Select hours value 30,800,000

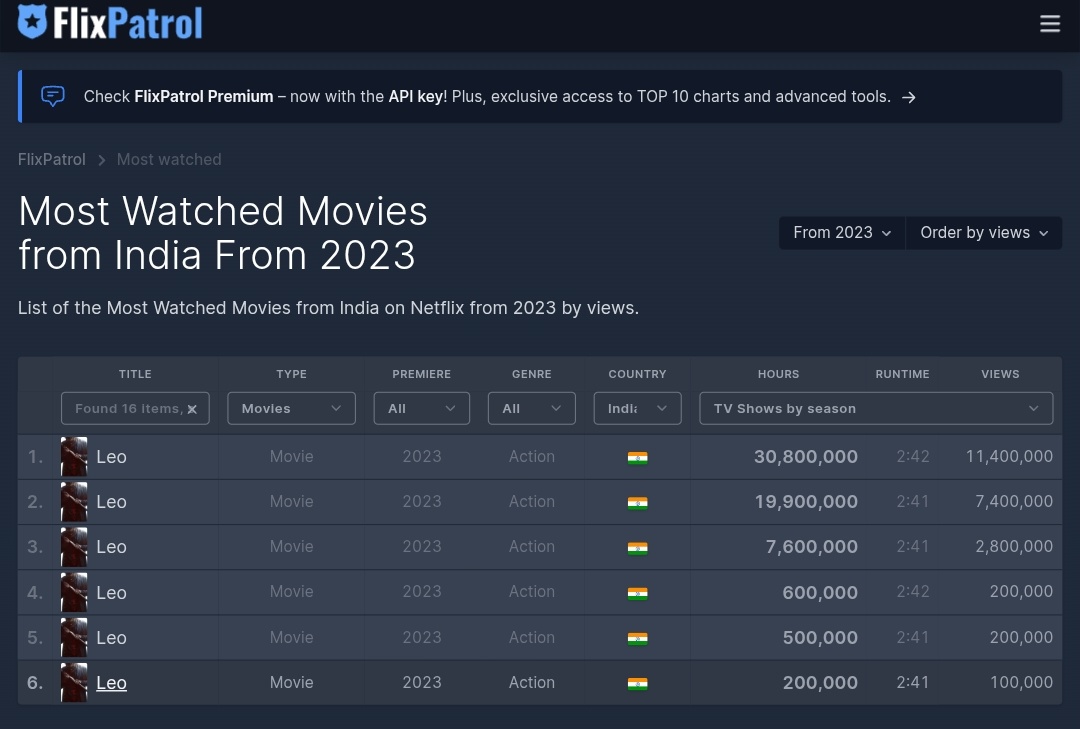pos(806,457)
